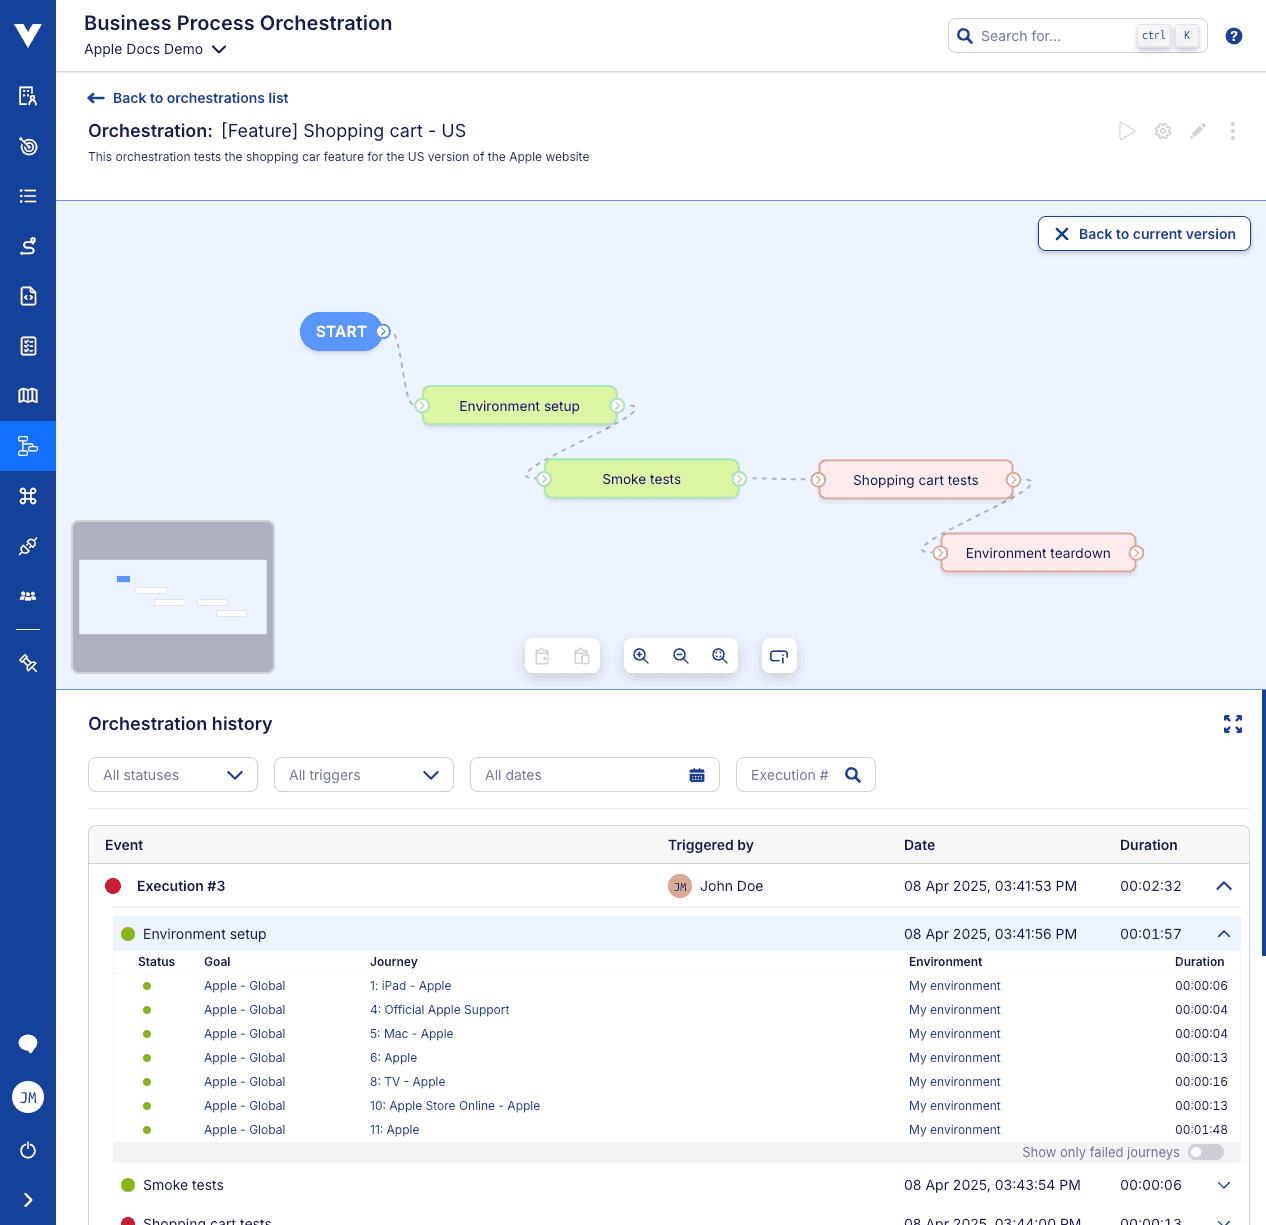Select the highlighted Orchestrations sidebar icon

pos(28,446)
